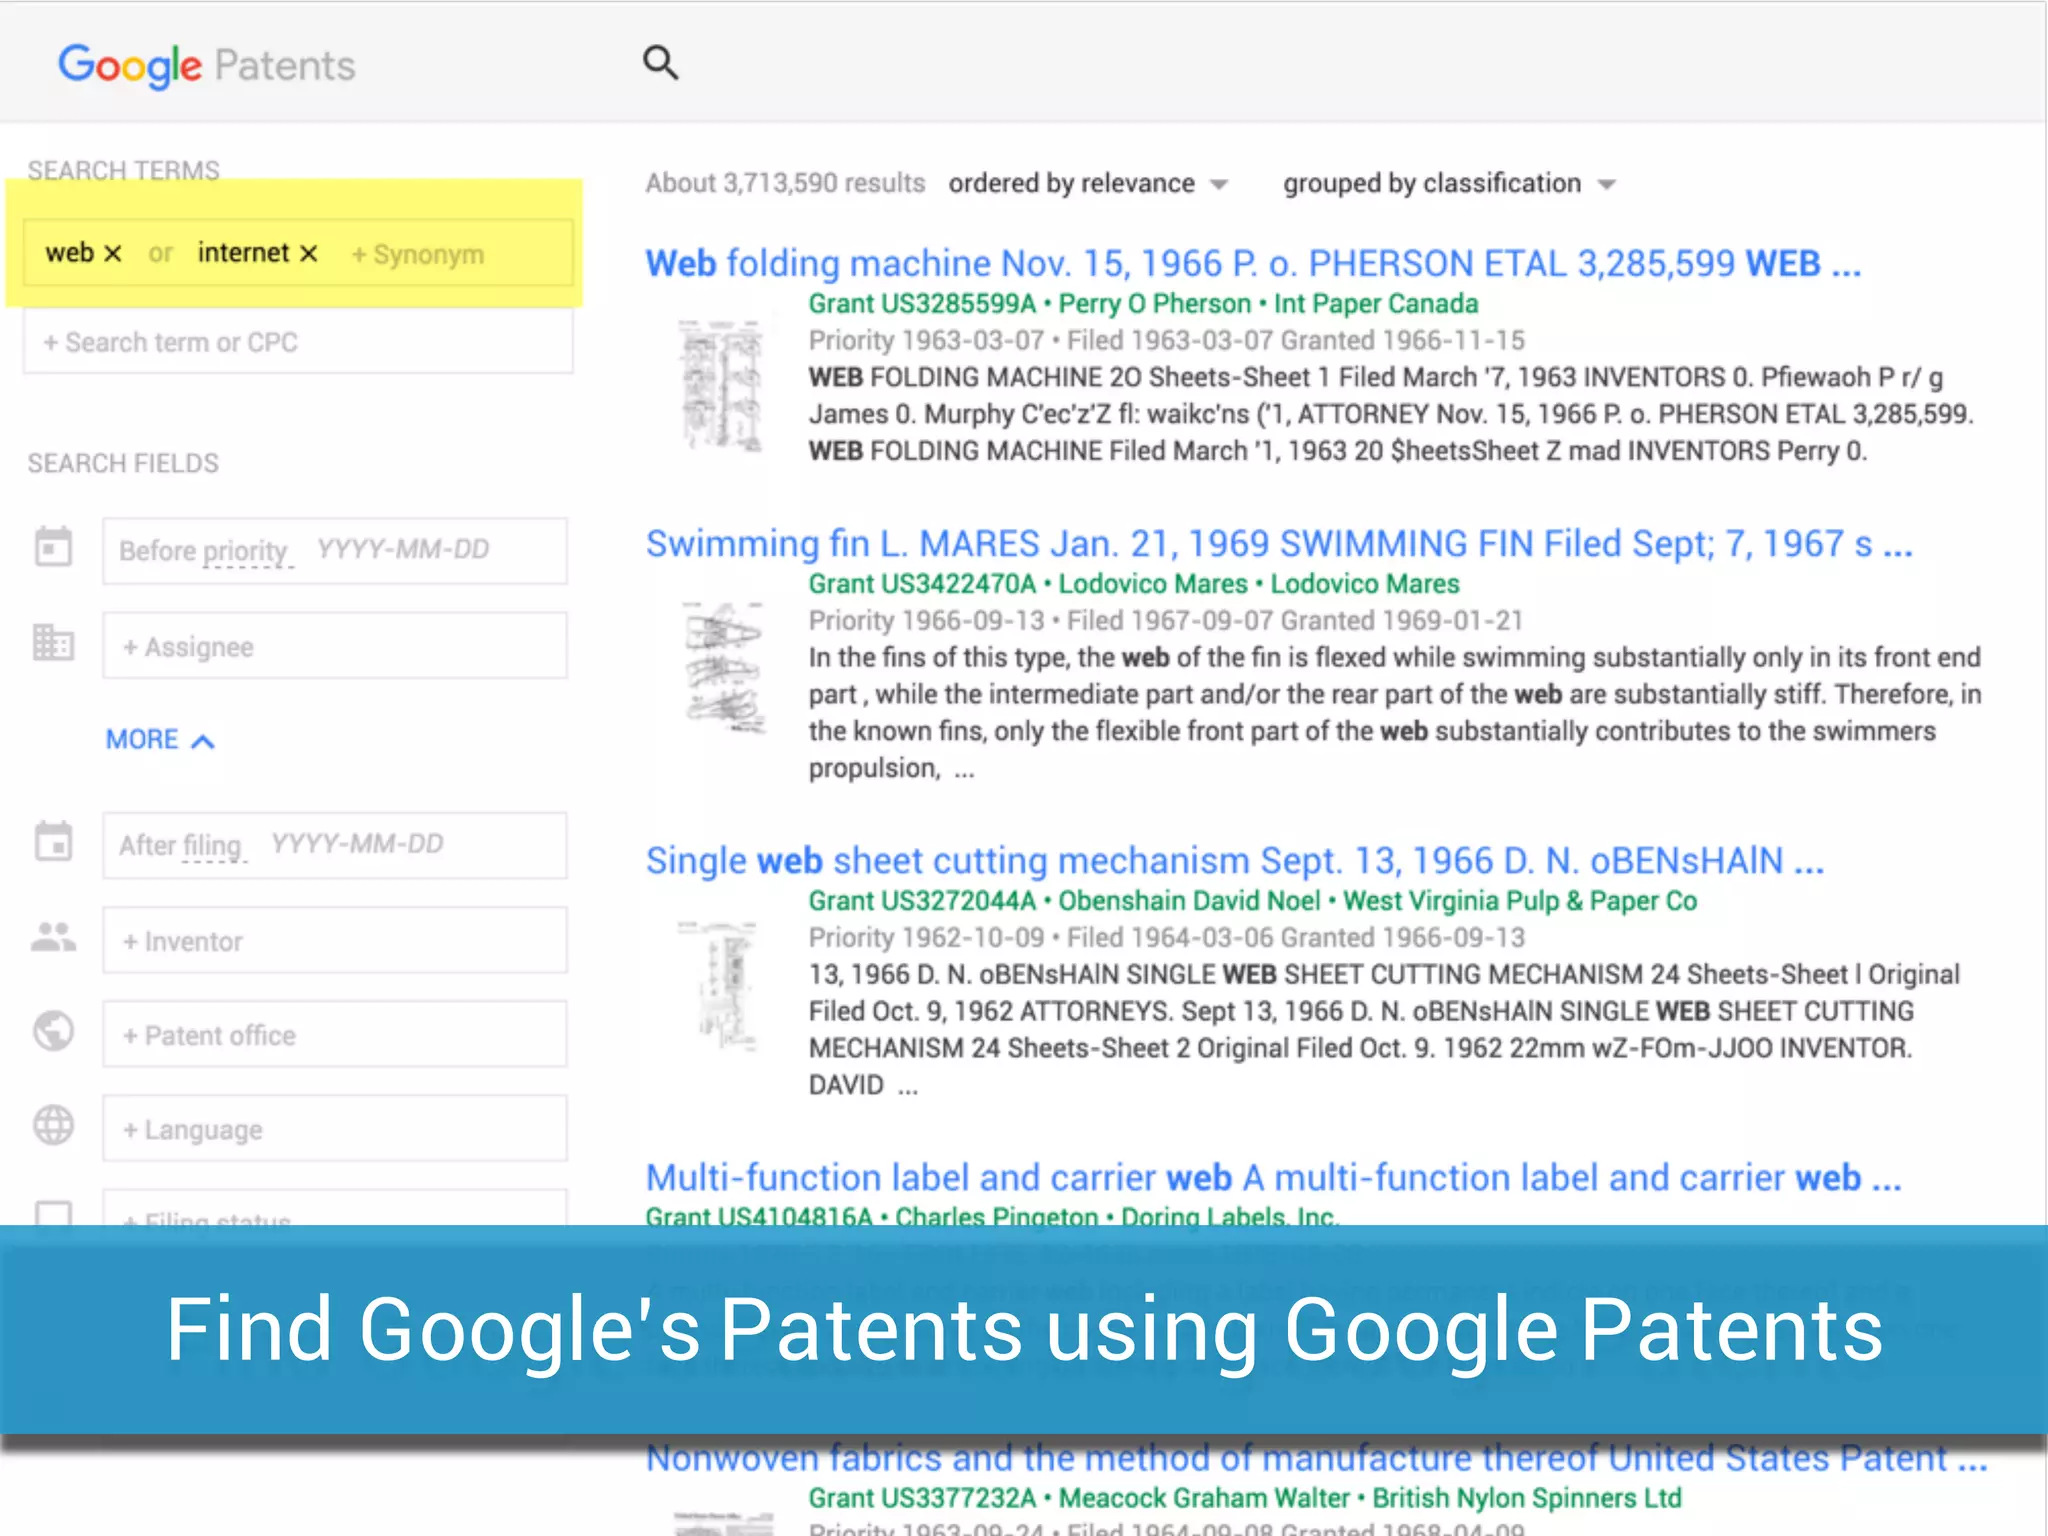Viewport: 2048px width, 1536px height.
Task: Open the 'grouped by classification' dropdown
Action: coord(1449,184)
